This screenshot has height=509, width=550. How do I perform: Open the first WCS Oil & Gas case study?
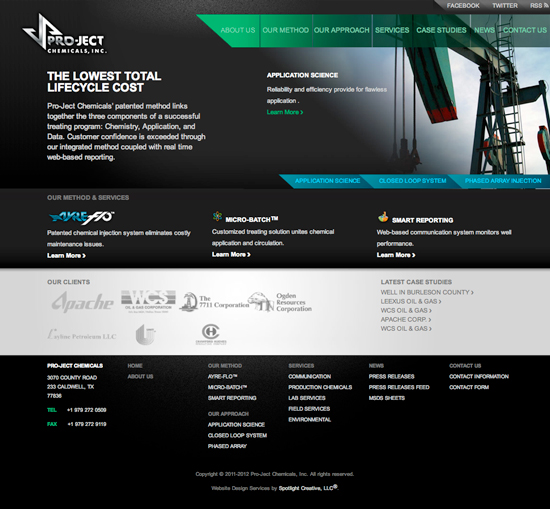coord(406,310)
